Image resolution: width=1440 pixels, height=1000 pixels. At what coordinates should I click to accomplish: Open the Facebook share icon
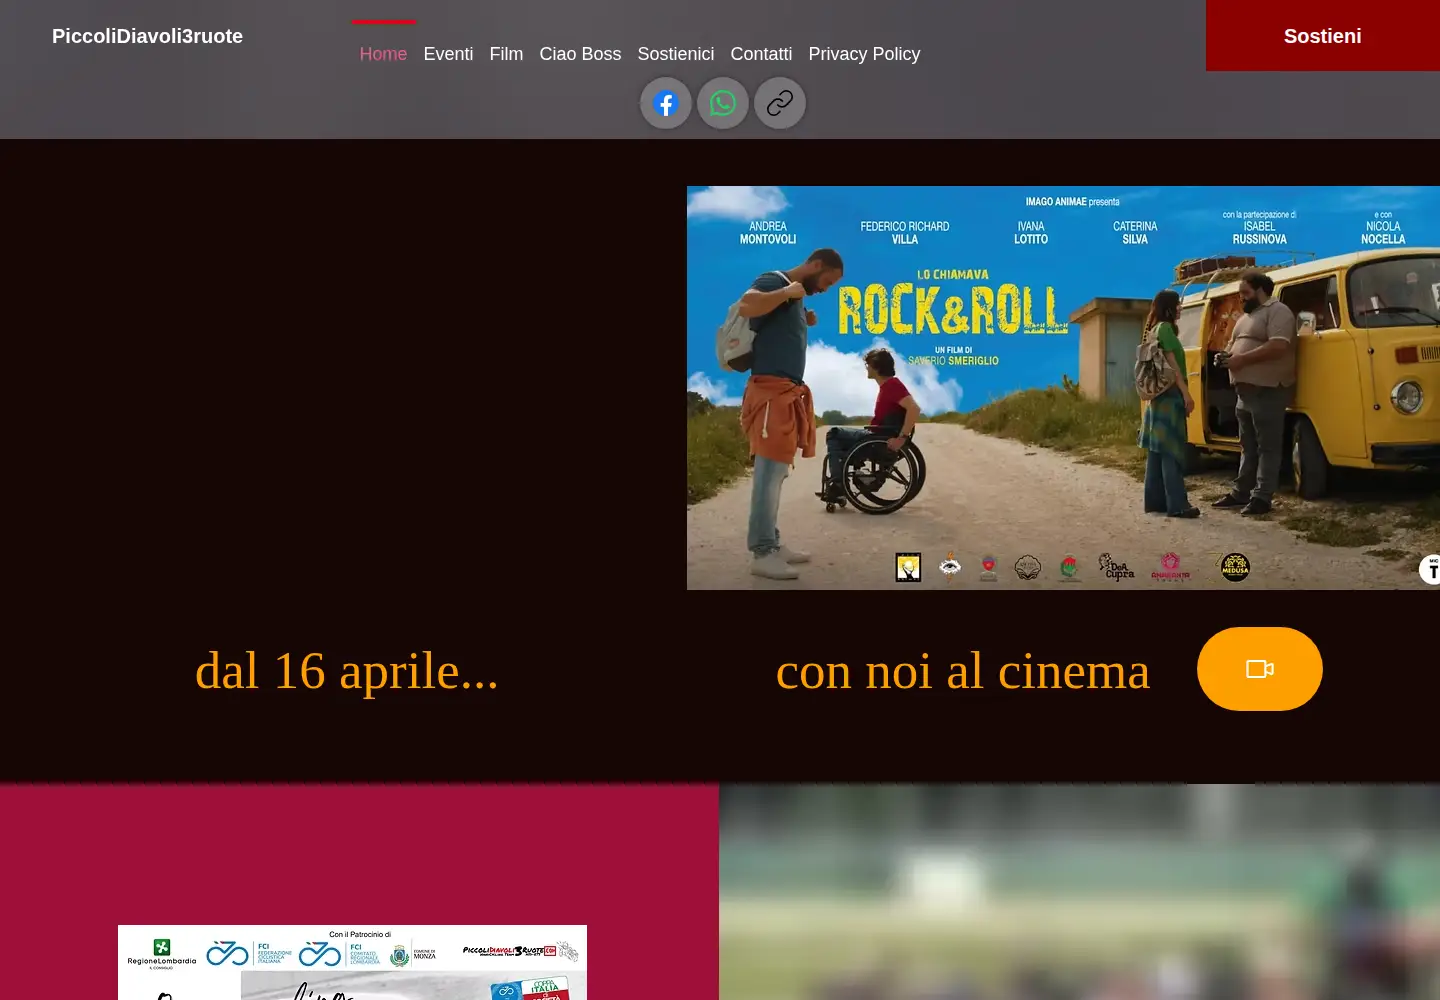[666, 103]
